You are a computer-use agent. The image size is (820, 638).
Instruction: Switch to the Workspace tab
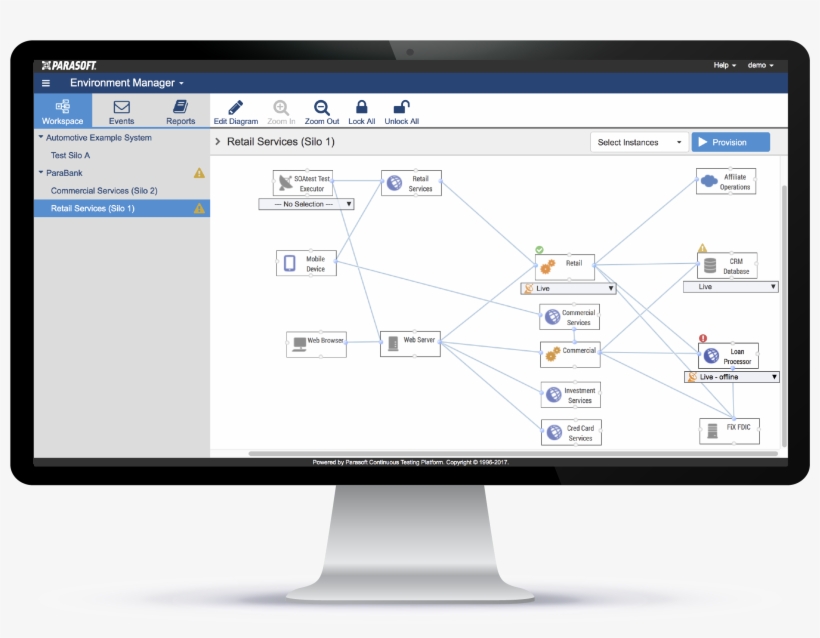pos(62,111)
